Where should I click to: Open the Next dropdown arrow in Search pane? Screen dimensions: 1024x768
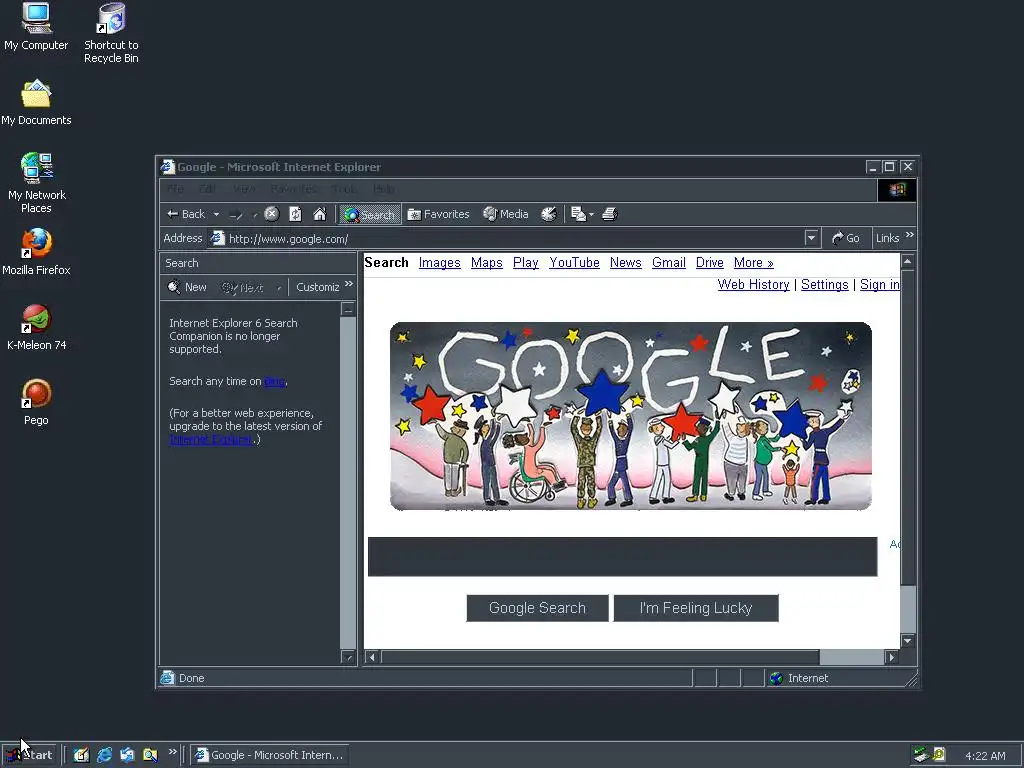pos(279,287)
